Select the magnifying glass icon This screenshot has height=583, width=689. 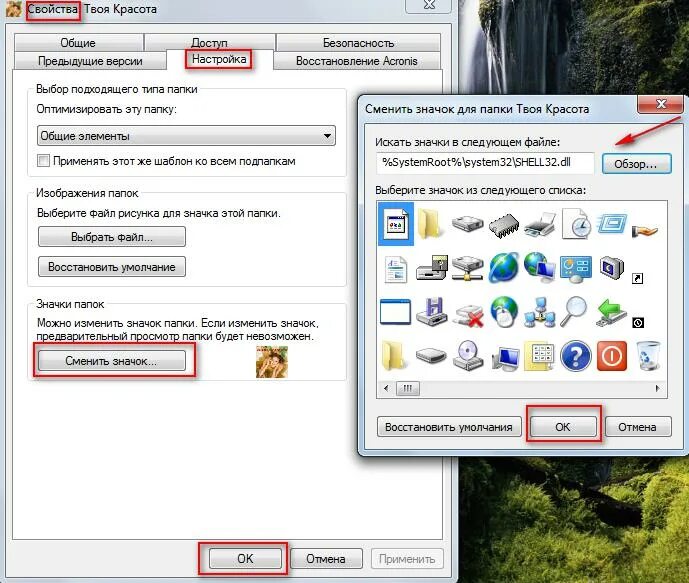click(x=574, y=311)
